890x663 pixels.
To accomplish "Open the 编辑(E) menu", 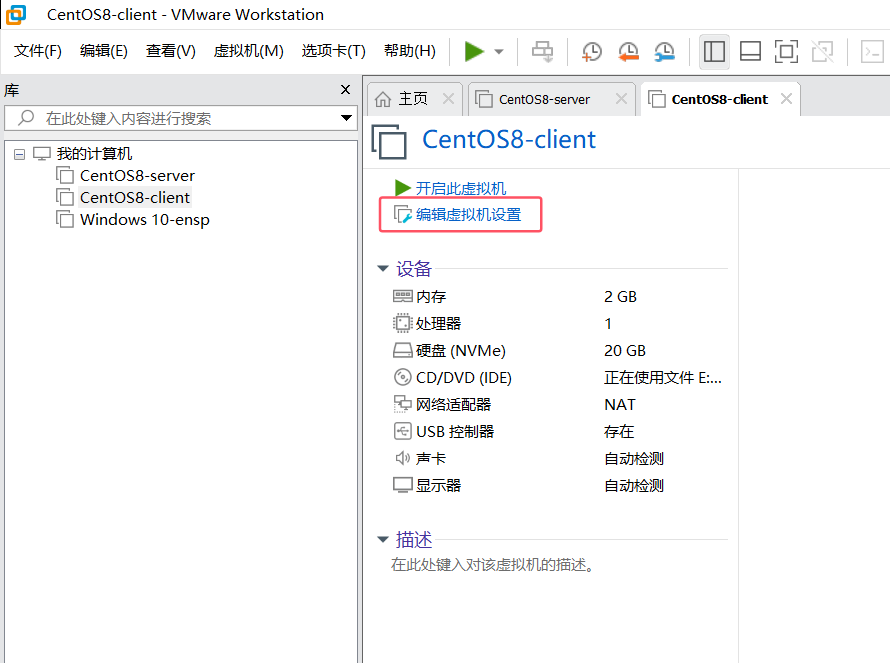I will [103, 51].
